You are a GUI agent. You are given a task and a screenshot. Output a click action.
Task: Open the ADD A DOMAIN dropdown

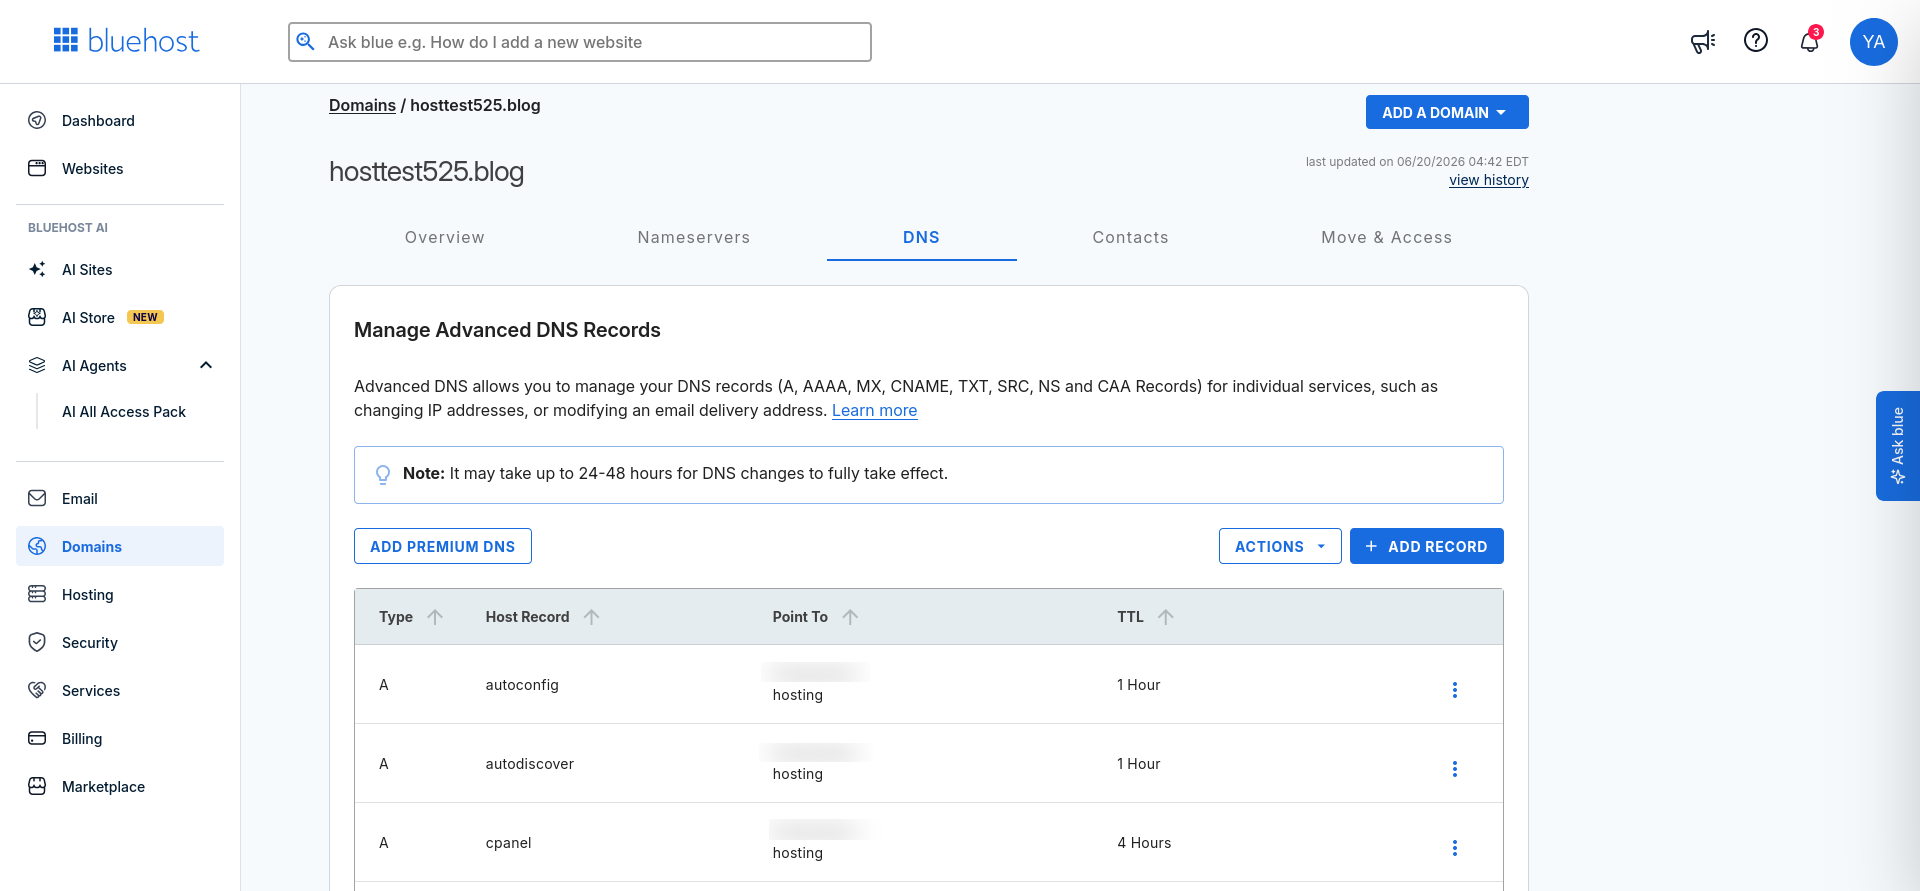coord(1447,112)
